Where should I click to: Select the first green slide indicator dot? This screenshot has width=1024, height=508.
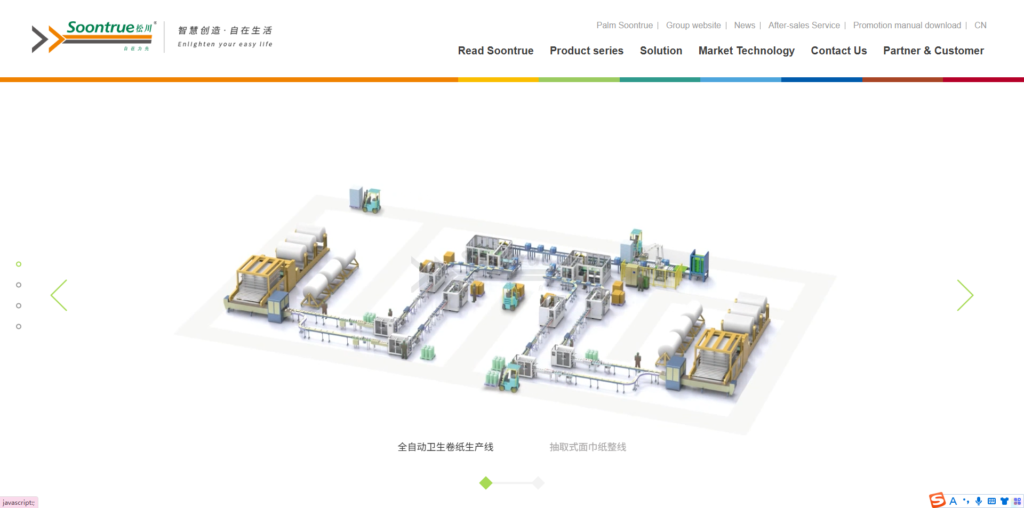[18, 264]
